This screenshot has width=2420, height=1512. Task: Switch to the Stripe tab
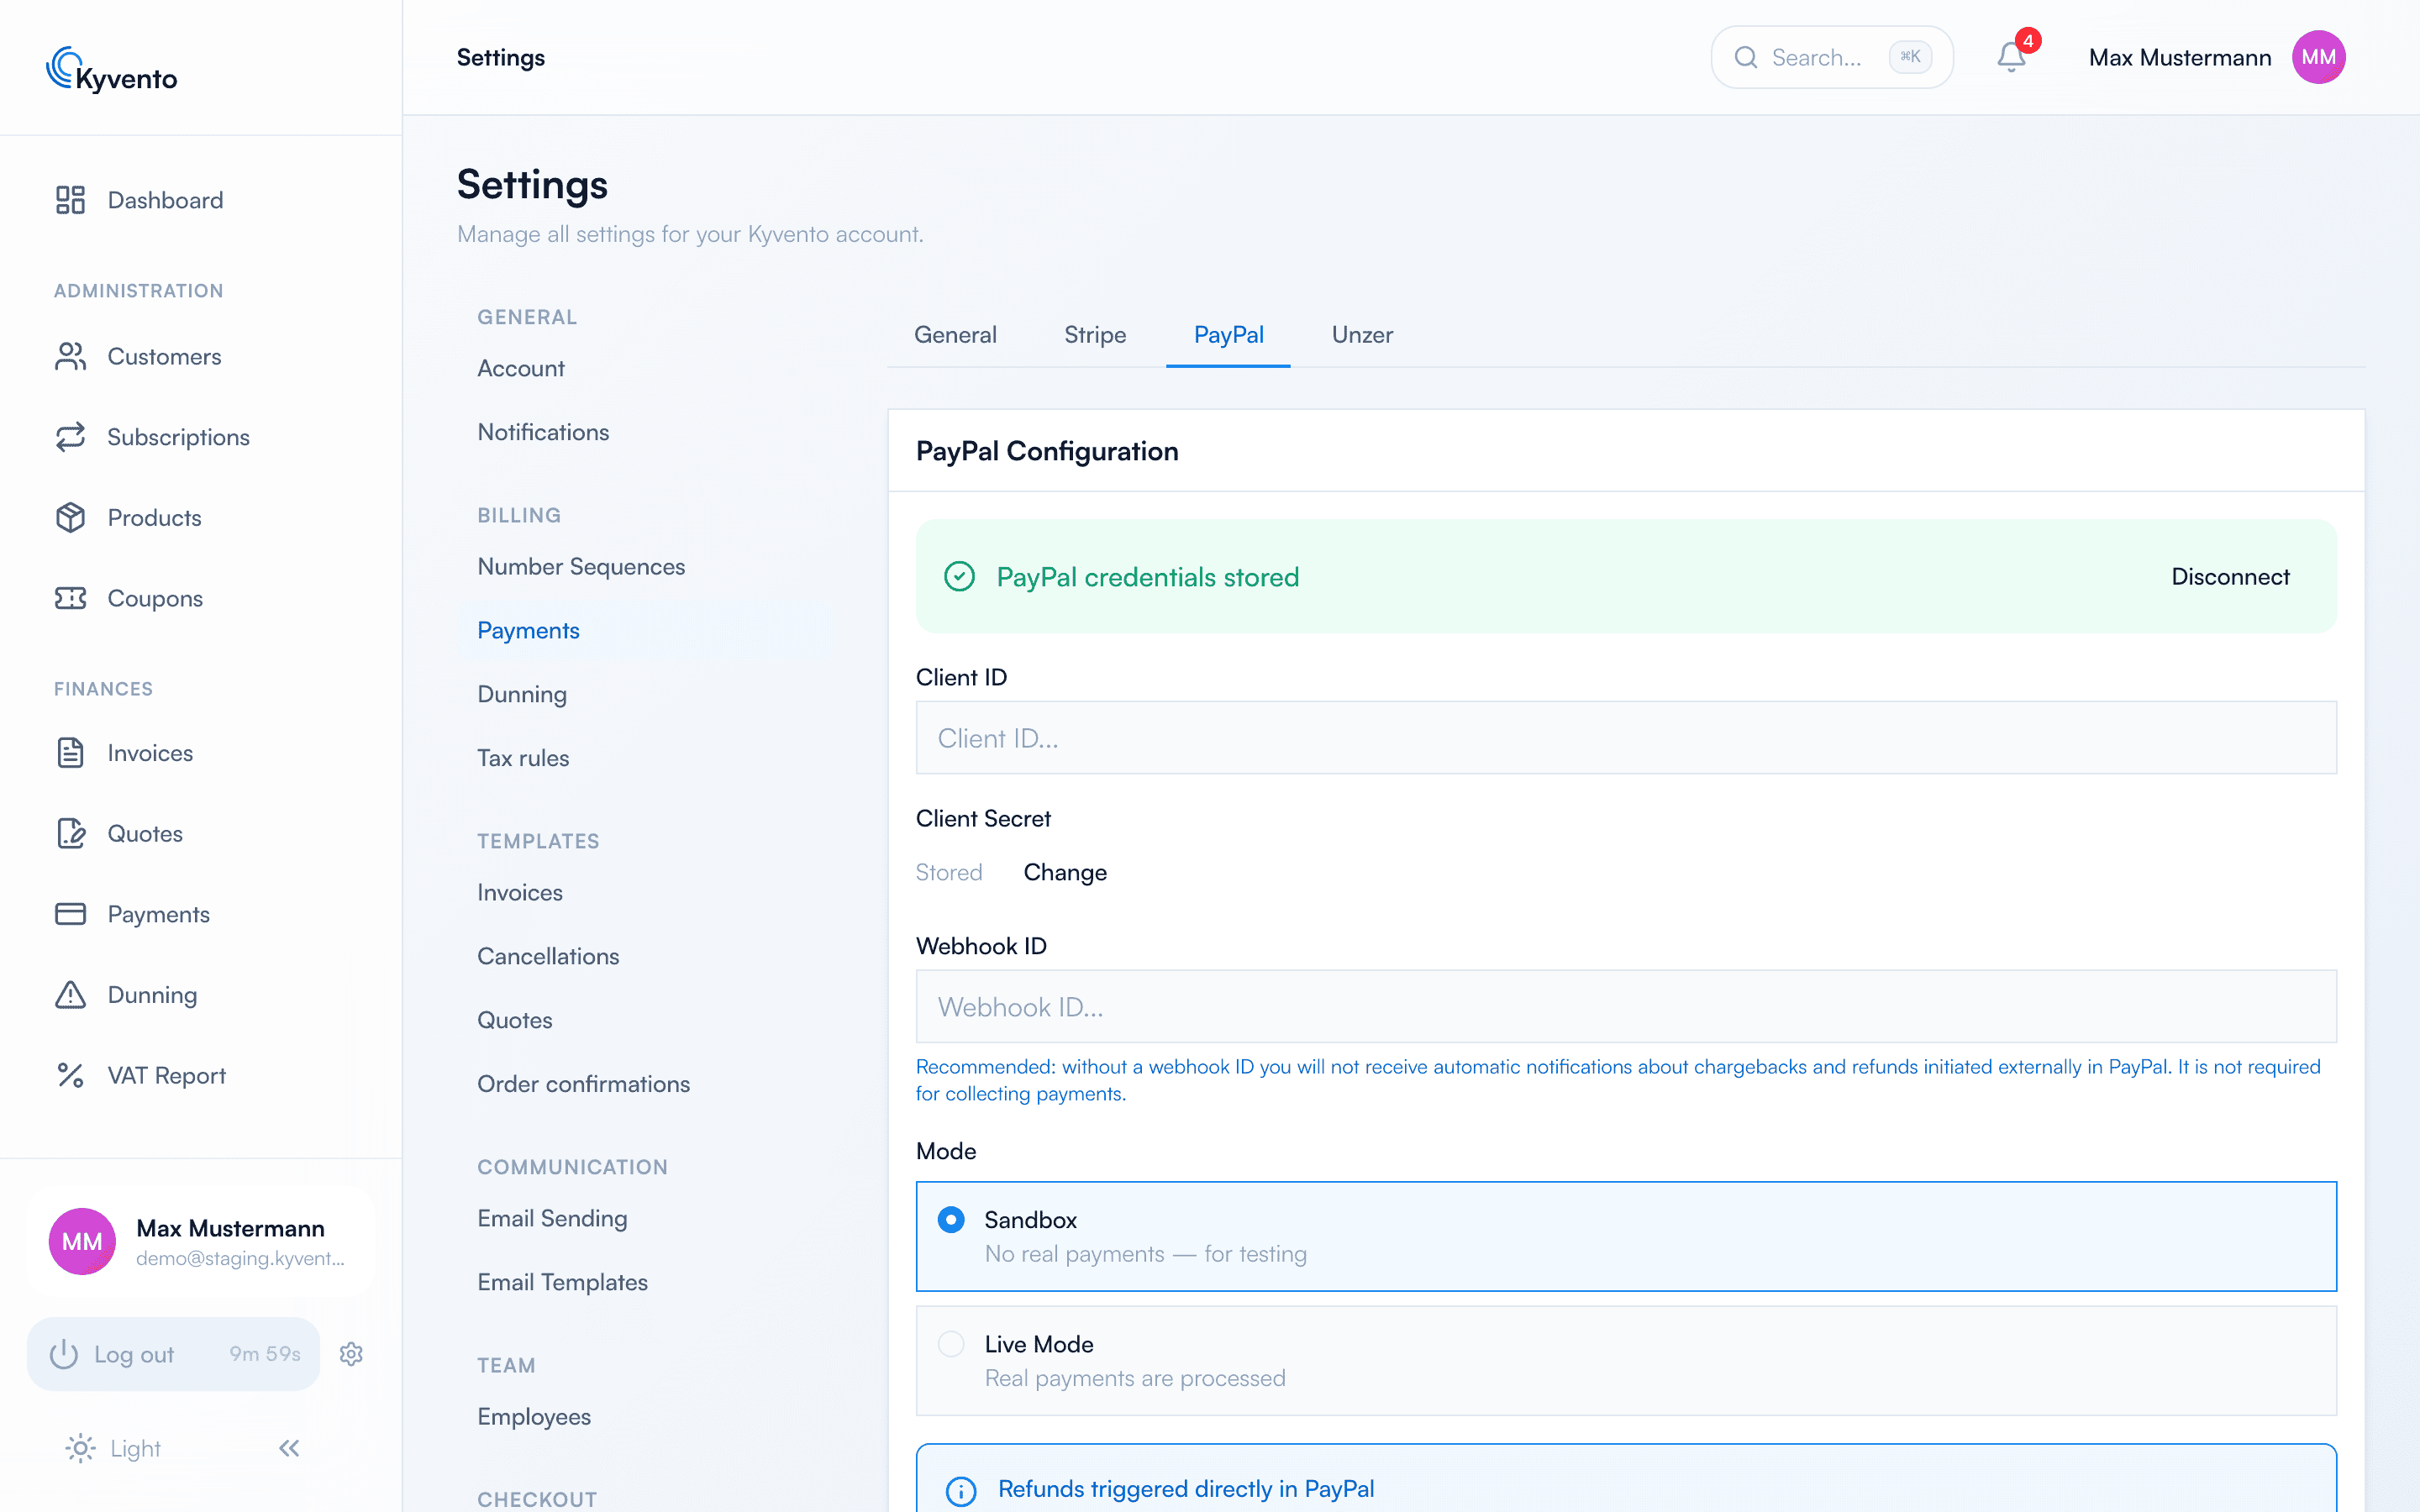click(x=1095, y=335)
